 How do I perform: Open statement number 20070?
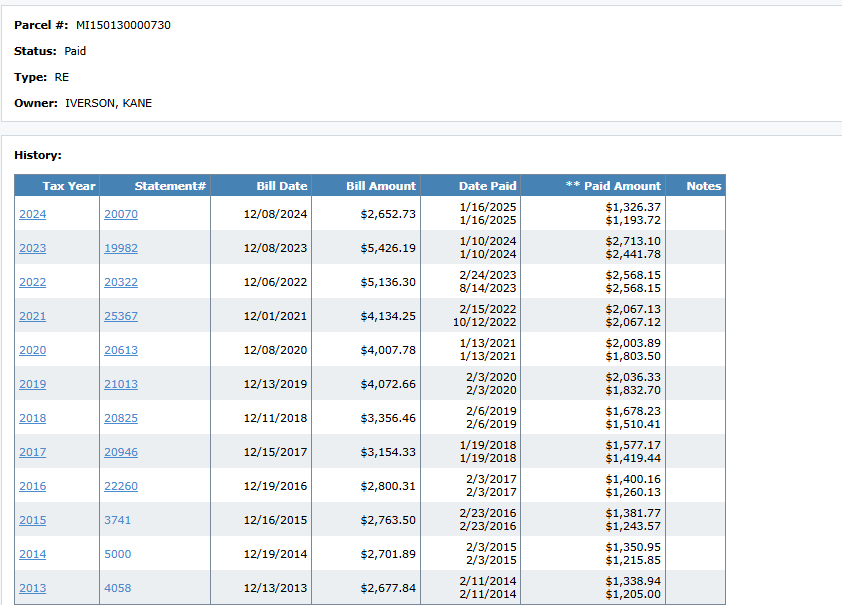(121, 214)
